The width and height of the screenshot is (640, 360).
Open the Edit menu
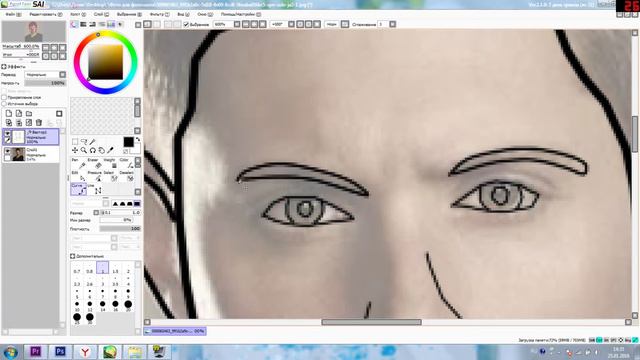point(45,14)
